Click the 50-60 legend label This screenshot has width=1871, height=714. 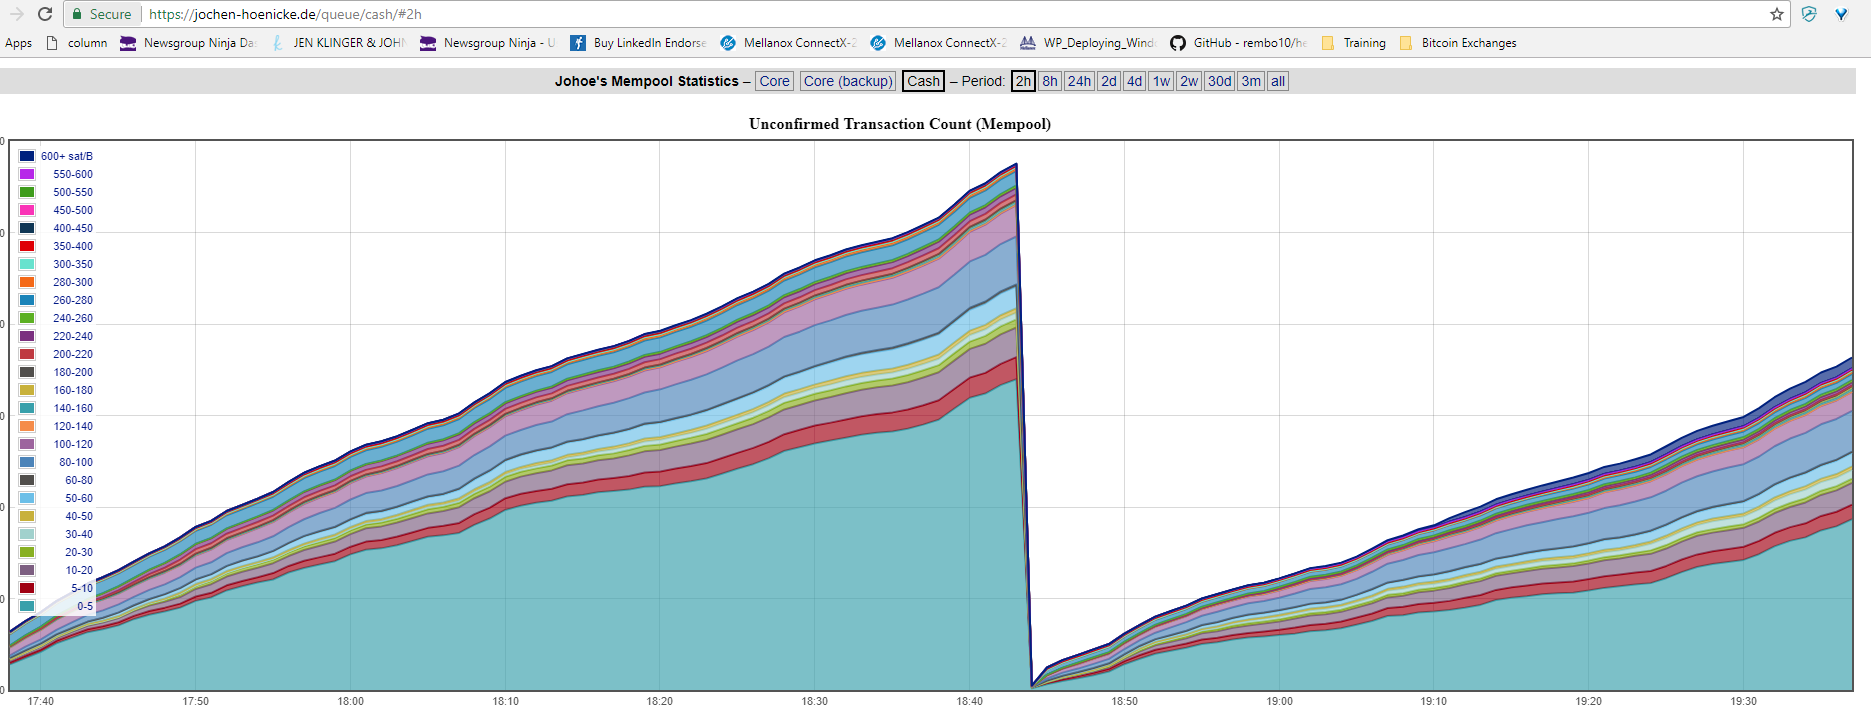tap(79, 498)
